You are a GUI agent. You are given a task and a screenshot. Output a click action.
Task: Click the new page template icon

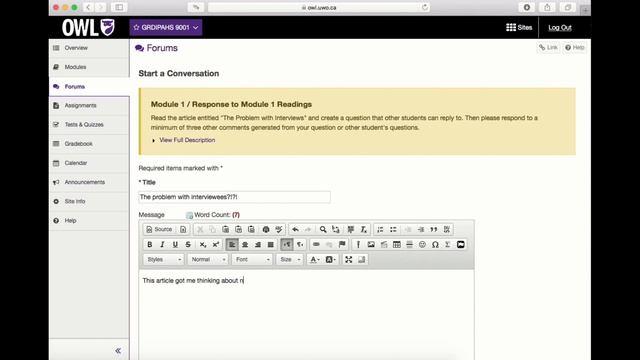tap(183, 229)
